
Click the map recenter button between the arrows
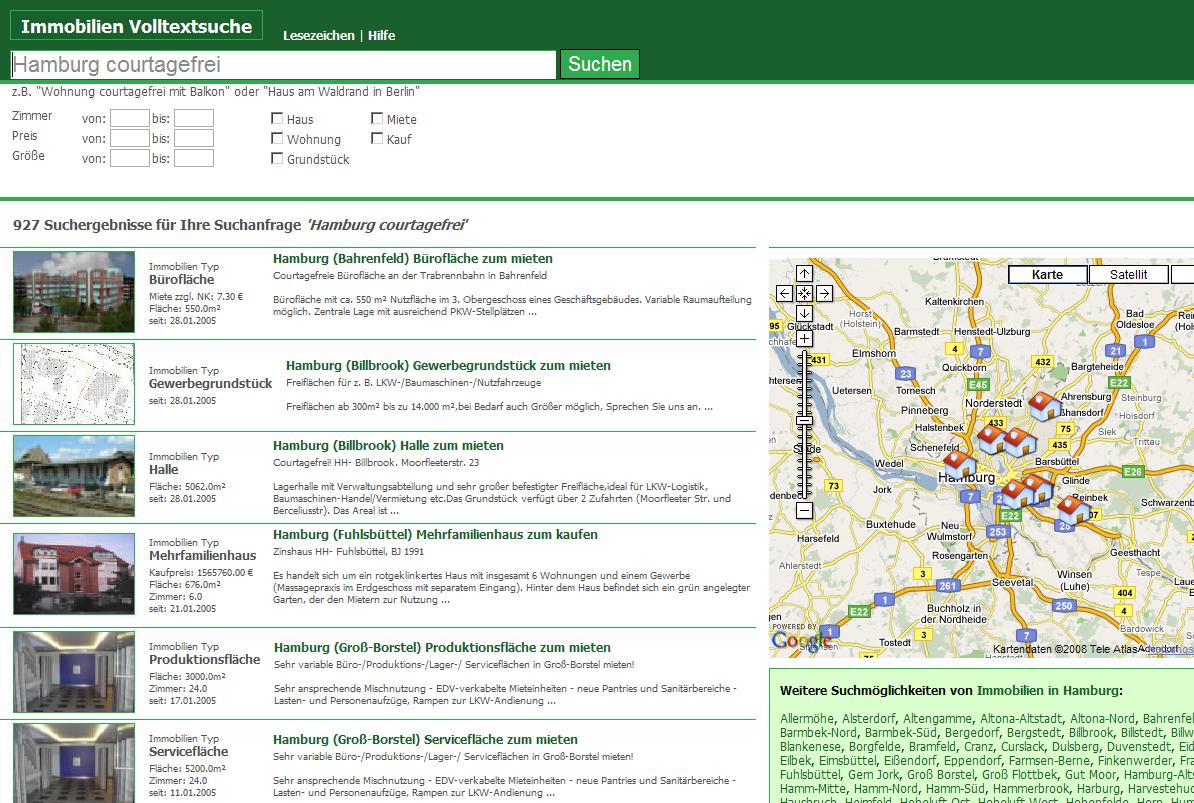tap(804, 293)
